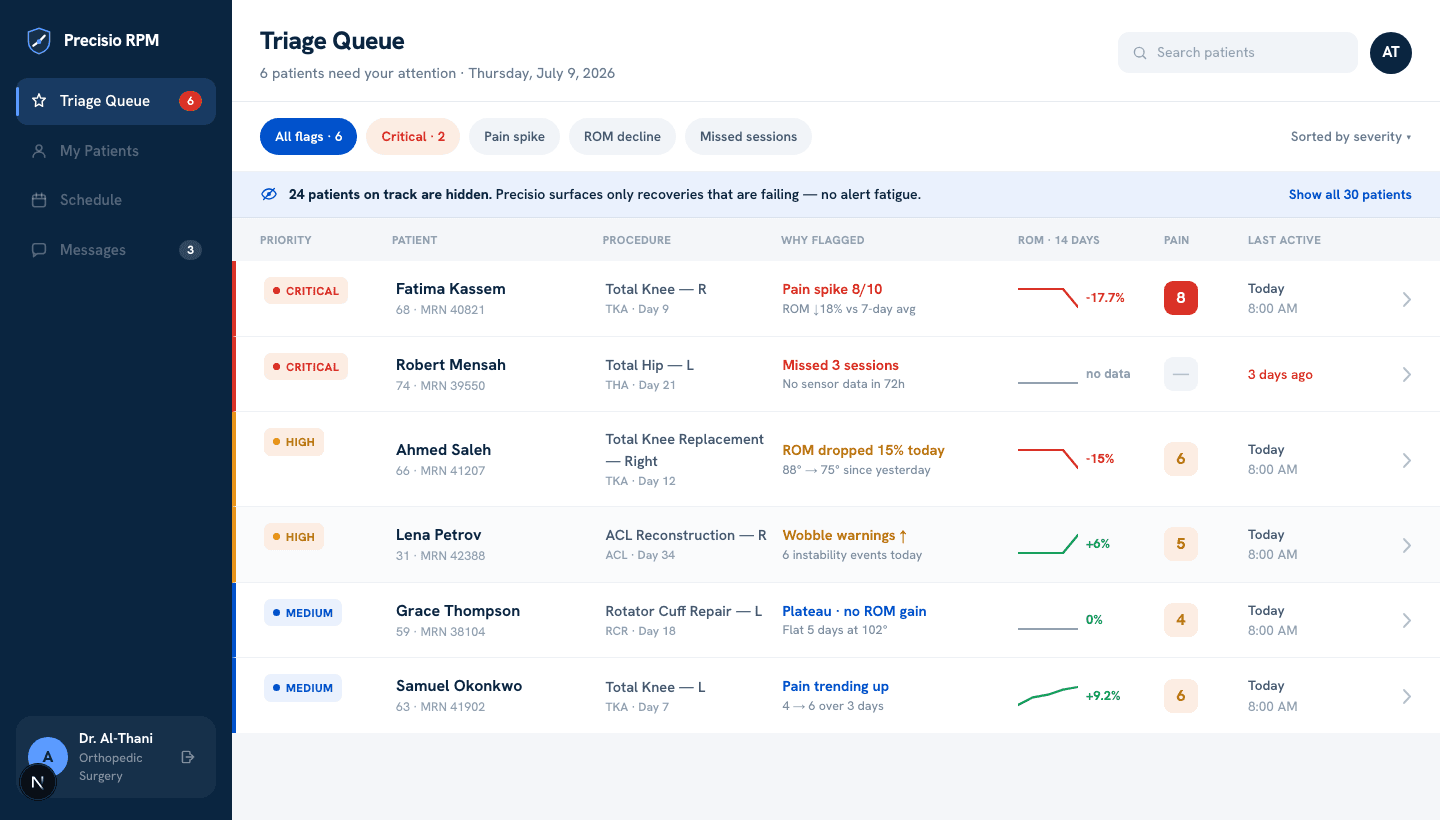The height and width of the screenshot is (820, 1440).
Task: Click the red 6 badge on Triage Queue
Action: point(190,101)
